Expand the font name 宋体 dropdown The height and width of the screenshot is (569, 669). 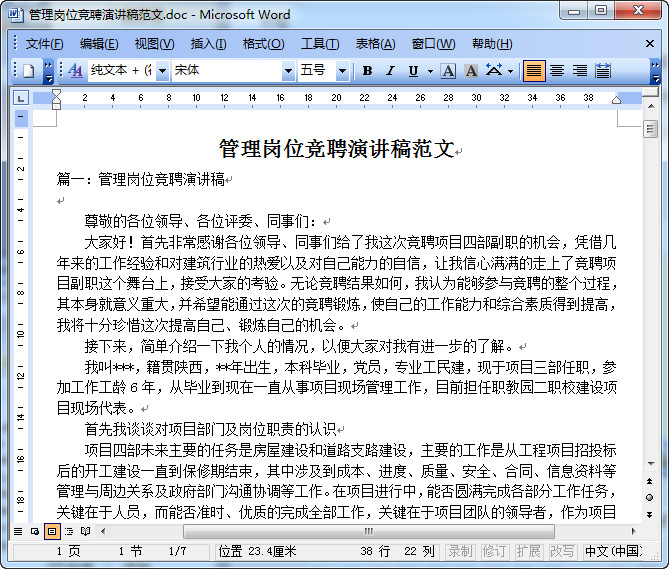point(288,71)
